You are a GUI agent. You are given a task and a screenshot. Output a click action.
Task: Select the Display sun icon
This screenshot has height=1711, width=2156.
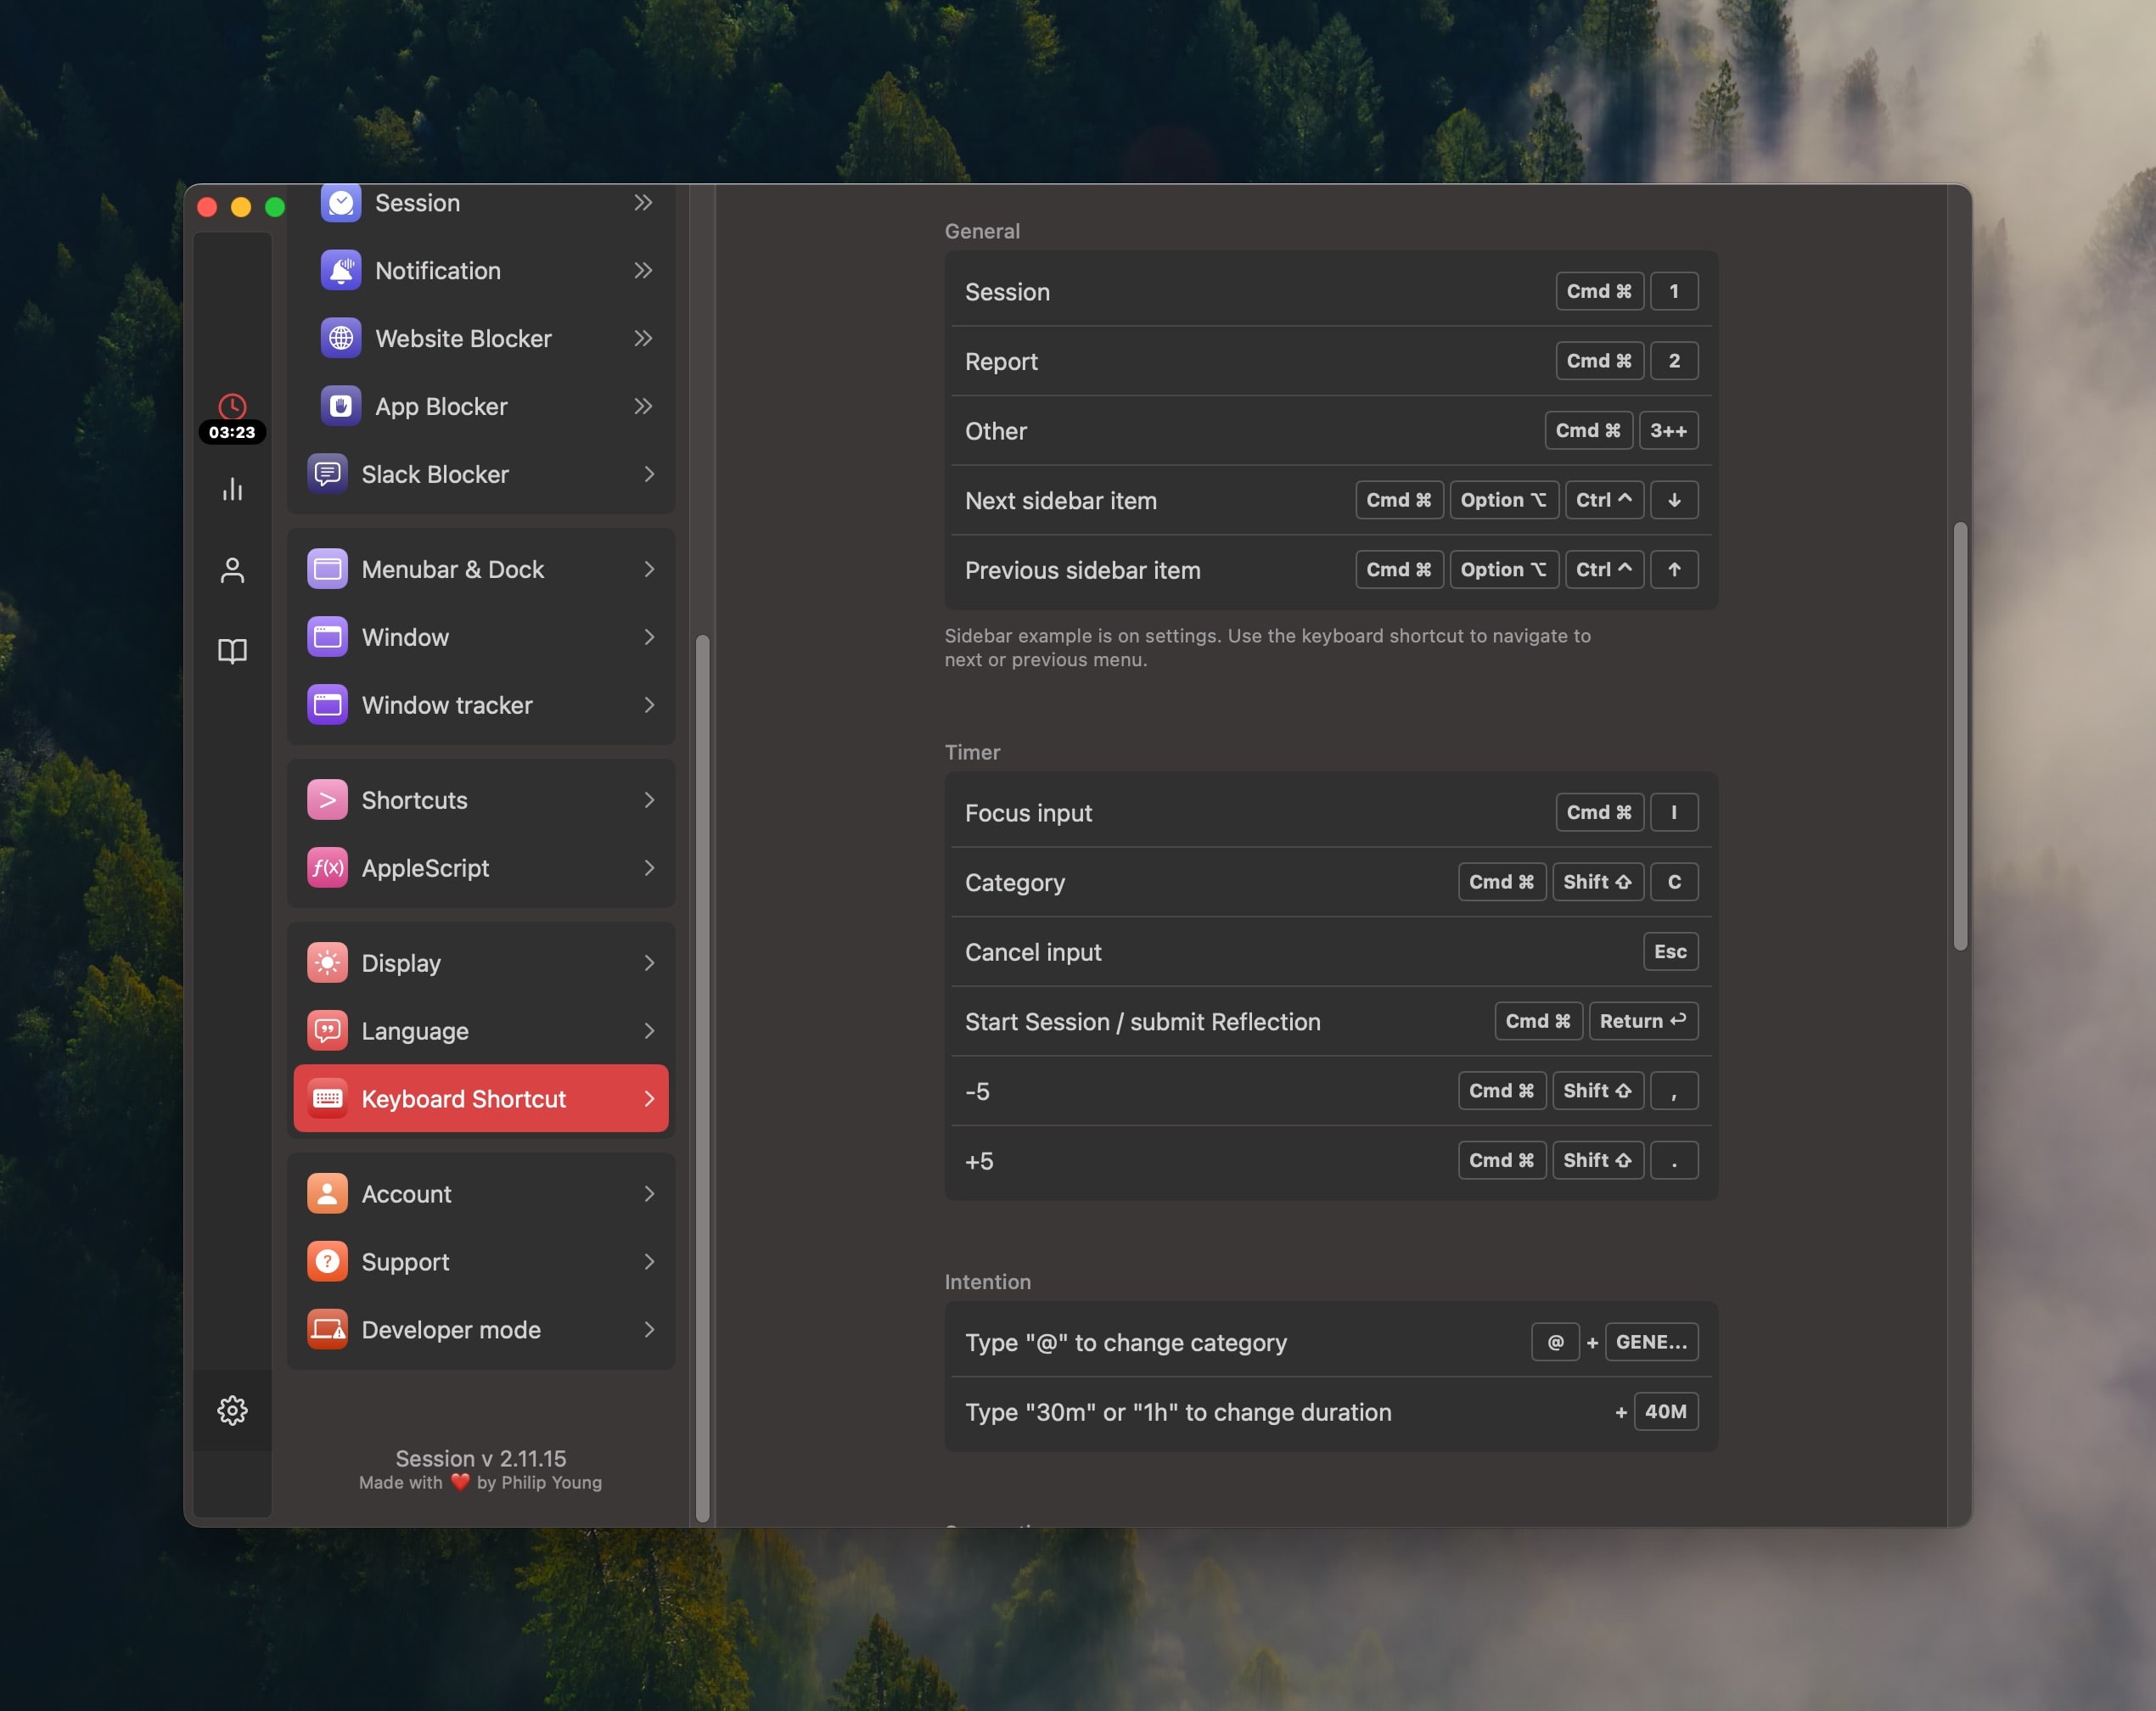[327, 962]
